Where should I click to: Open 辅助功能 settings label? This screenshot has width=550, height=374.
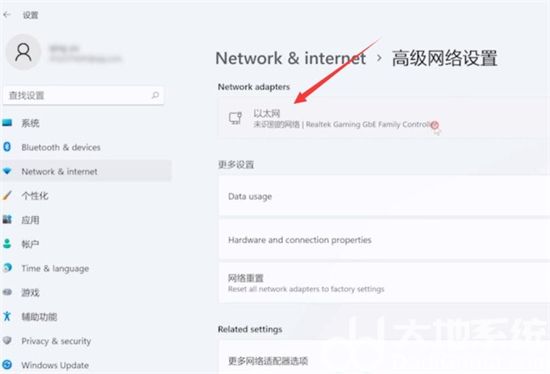[x=39, y=317]
